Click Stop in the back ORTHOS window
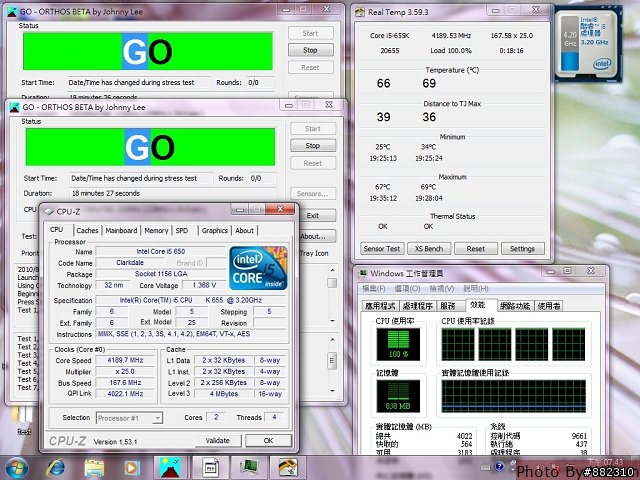Viewport: 640px width, 480px height. click(x=311, y=50)
